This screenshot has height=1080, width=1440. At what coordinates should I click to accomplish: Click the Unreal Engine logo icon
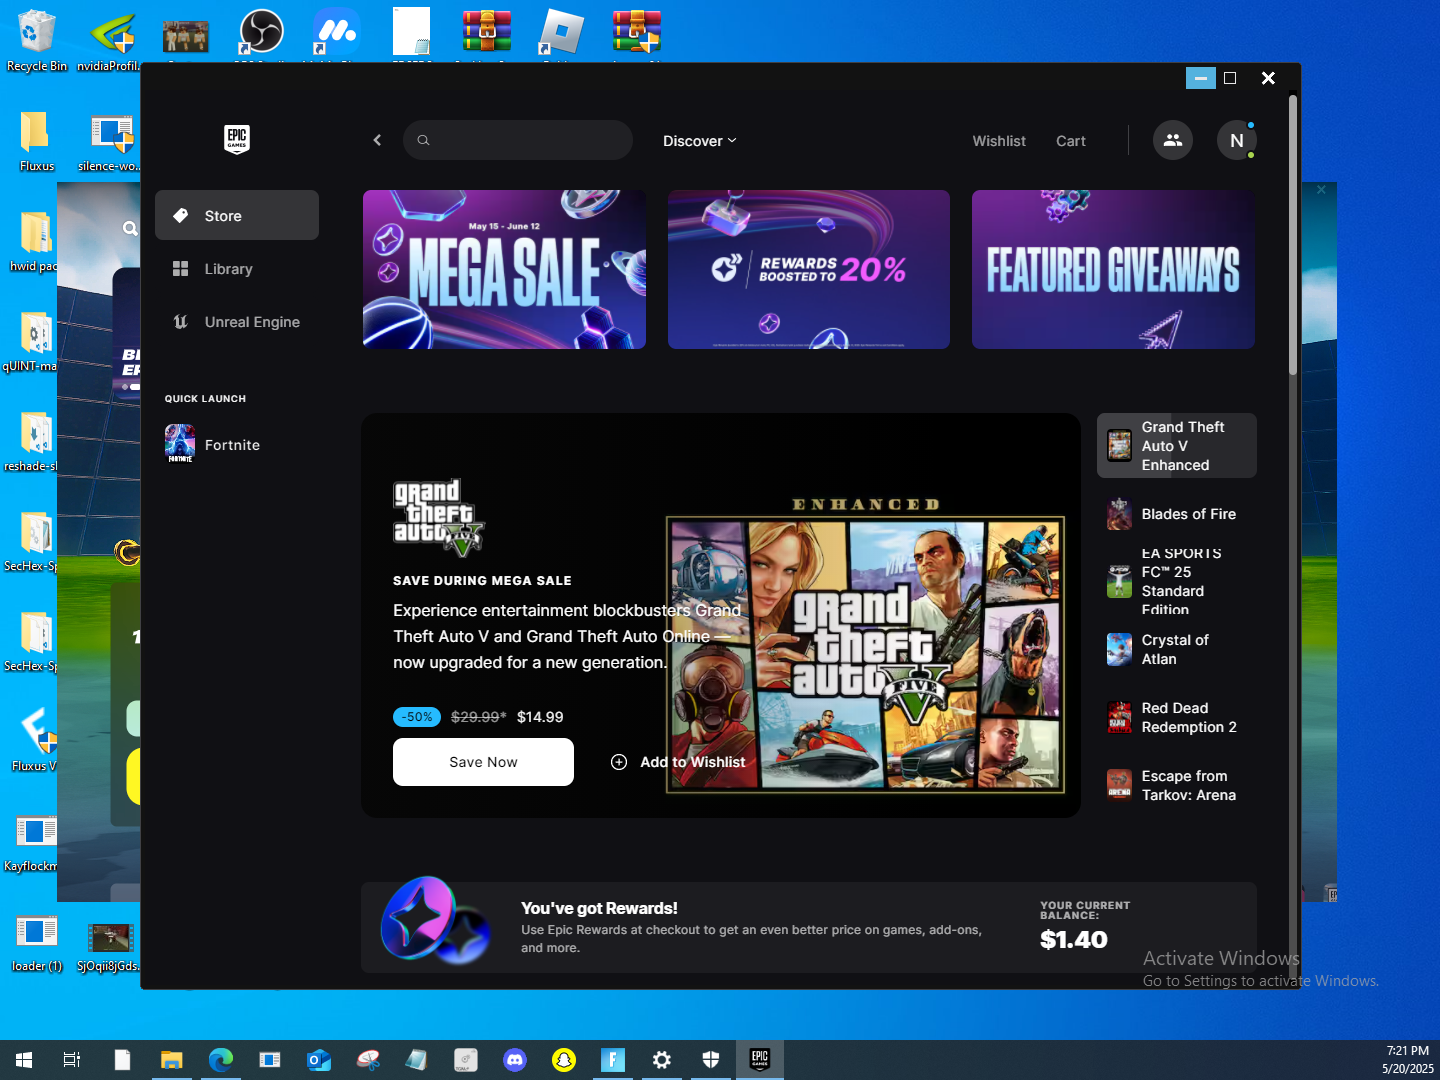[181, 322]
